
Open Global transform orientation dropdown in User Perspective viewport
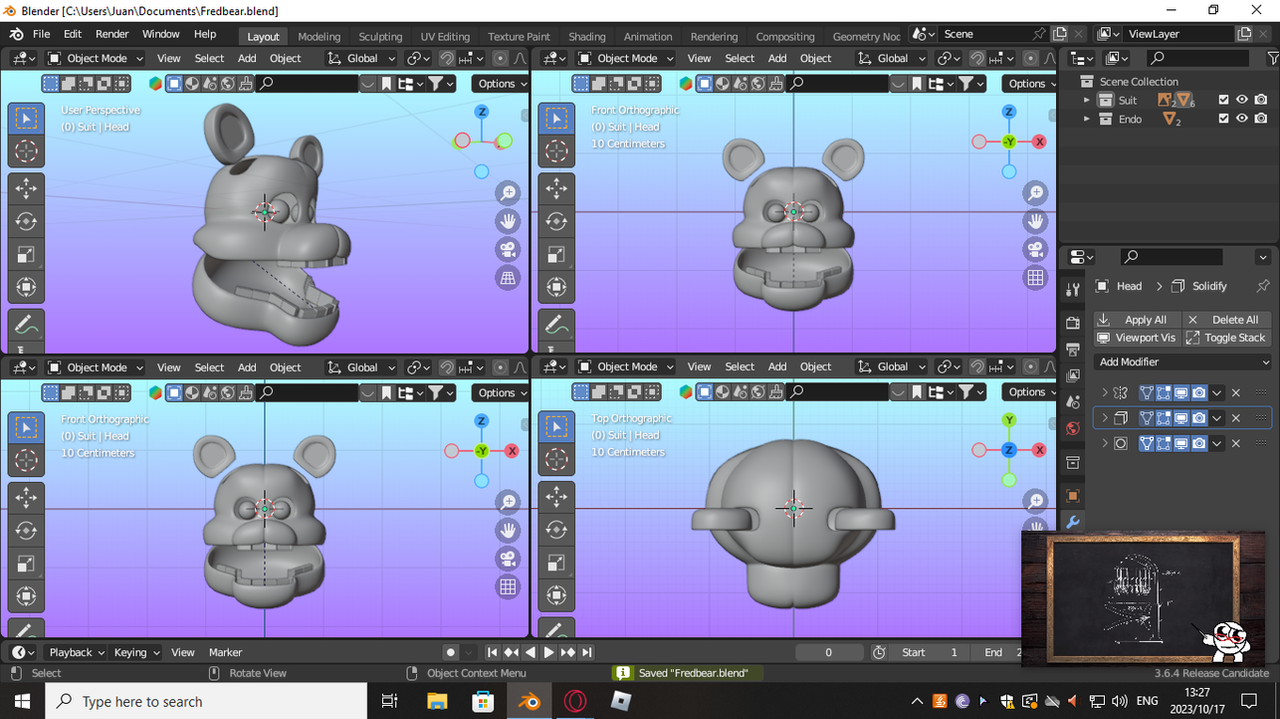(x=362, y=59)
